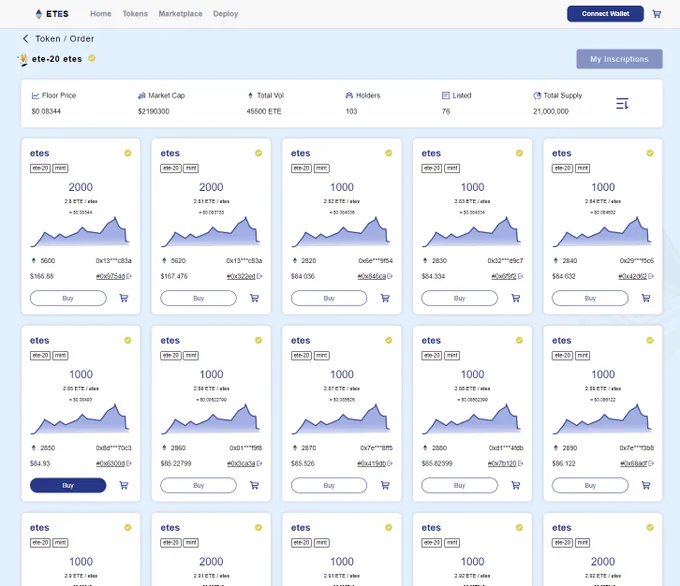The width and height of the screenshot is (680, 586).
Task: Click the price chart on the 2.8 ETE card
Action: [80, 232]
